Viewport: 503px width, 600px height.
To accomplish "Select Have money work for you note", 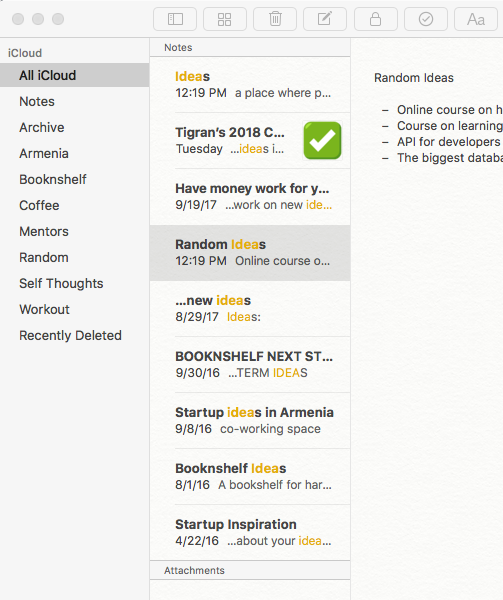I will [x=250, y=197].
